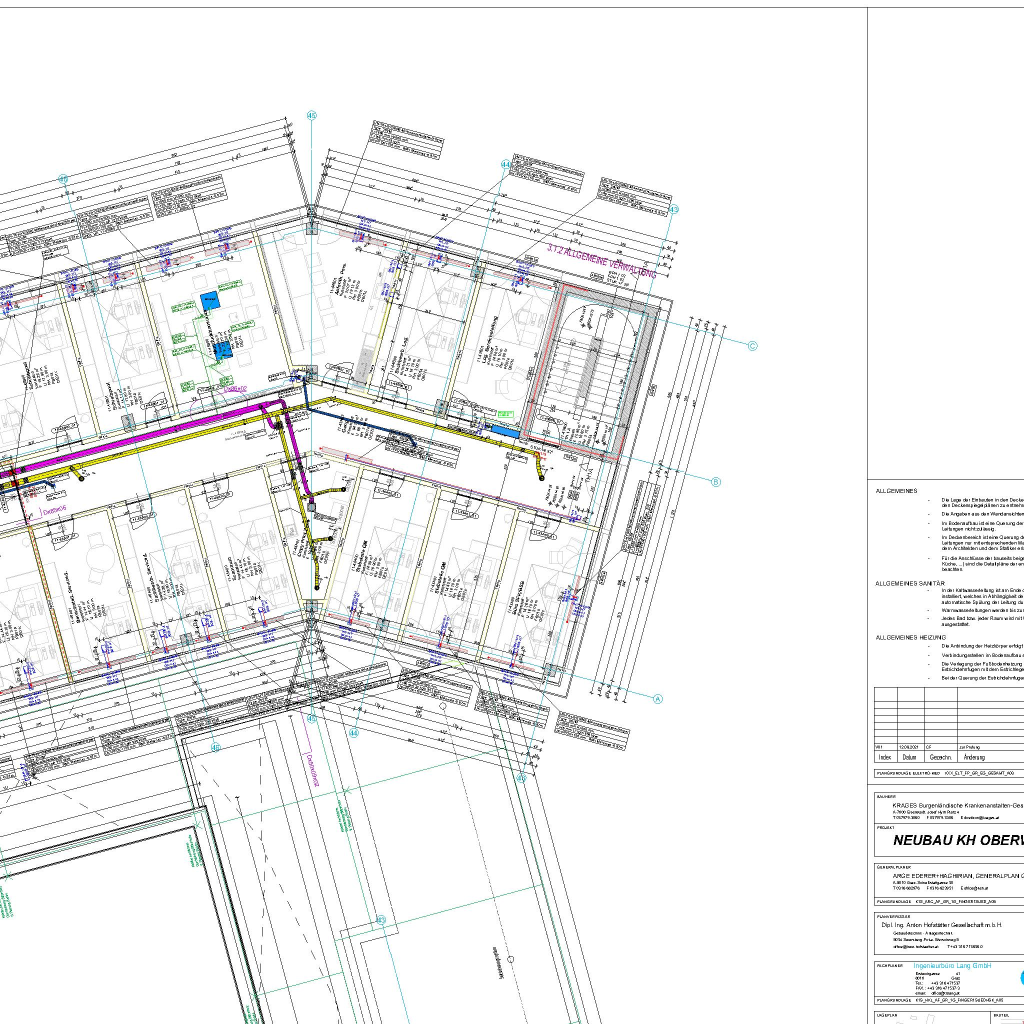Click grid axis bubble B
The width and height of the screenshot is (1024, 1024).
715,481
